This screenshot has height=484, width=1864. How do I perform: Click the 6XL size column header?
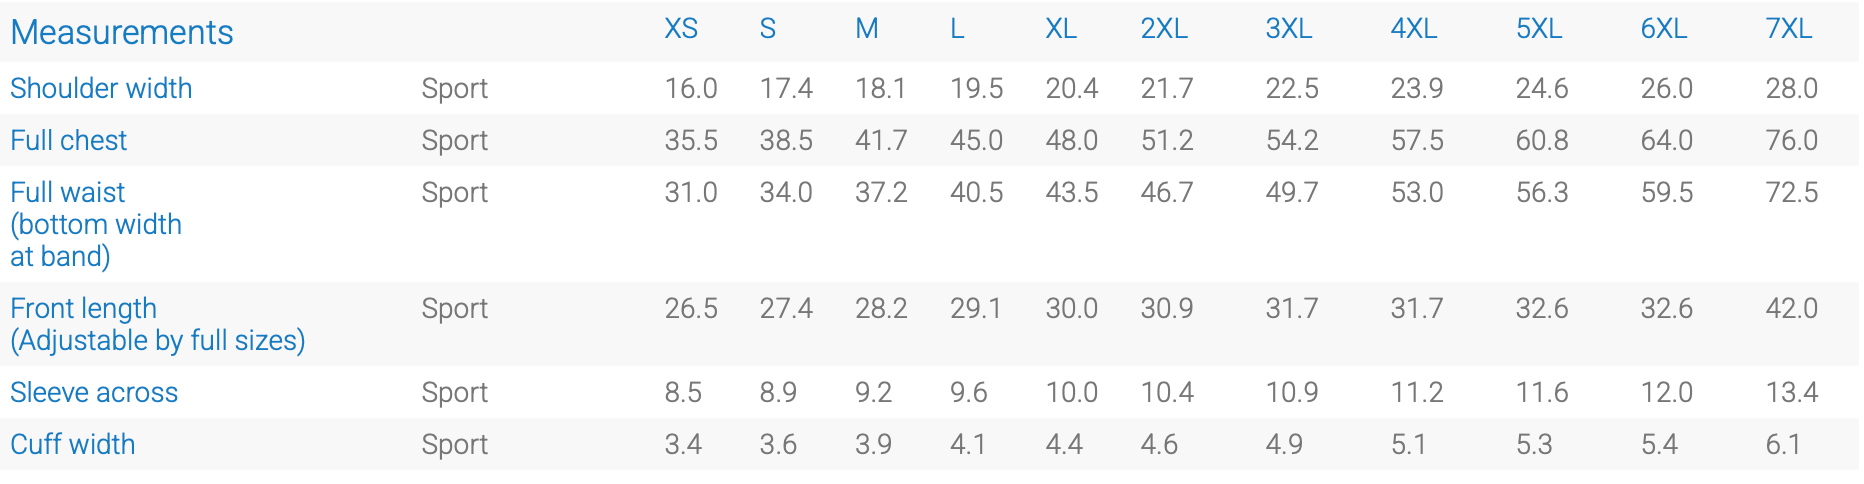click(1664, 29)
